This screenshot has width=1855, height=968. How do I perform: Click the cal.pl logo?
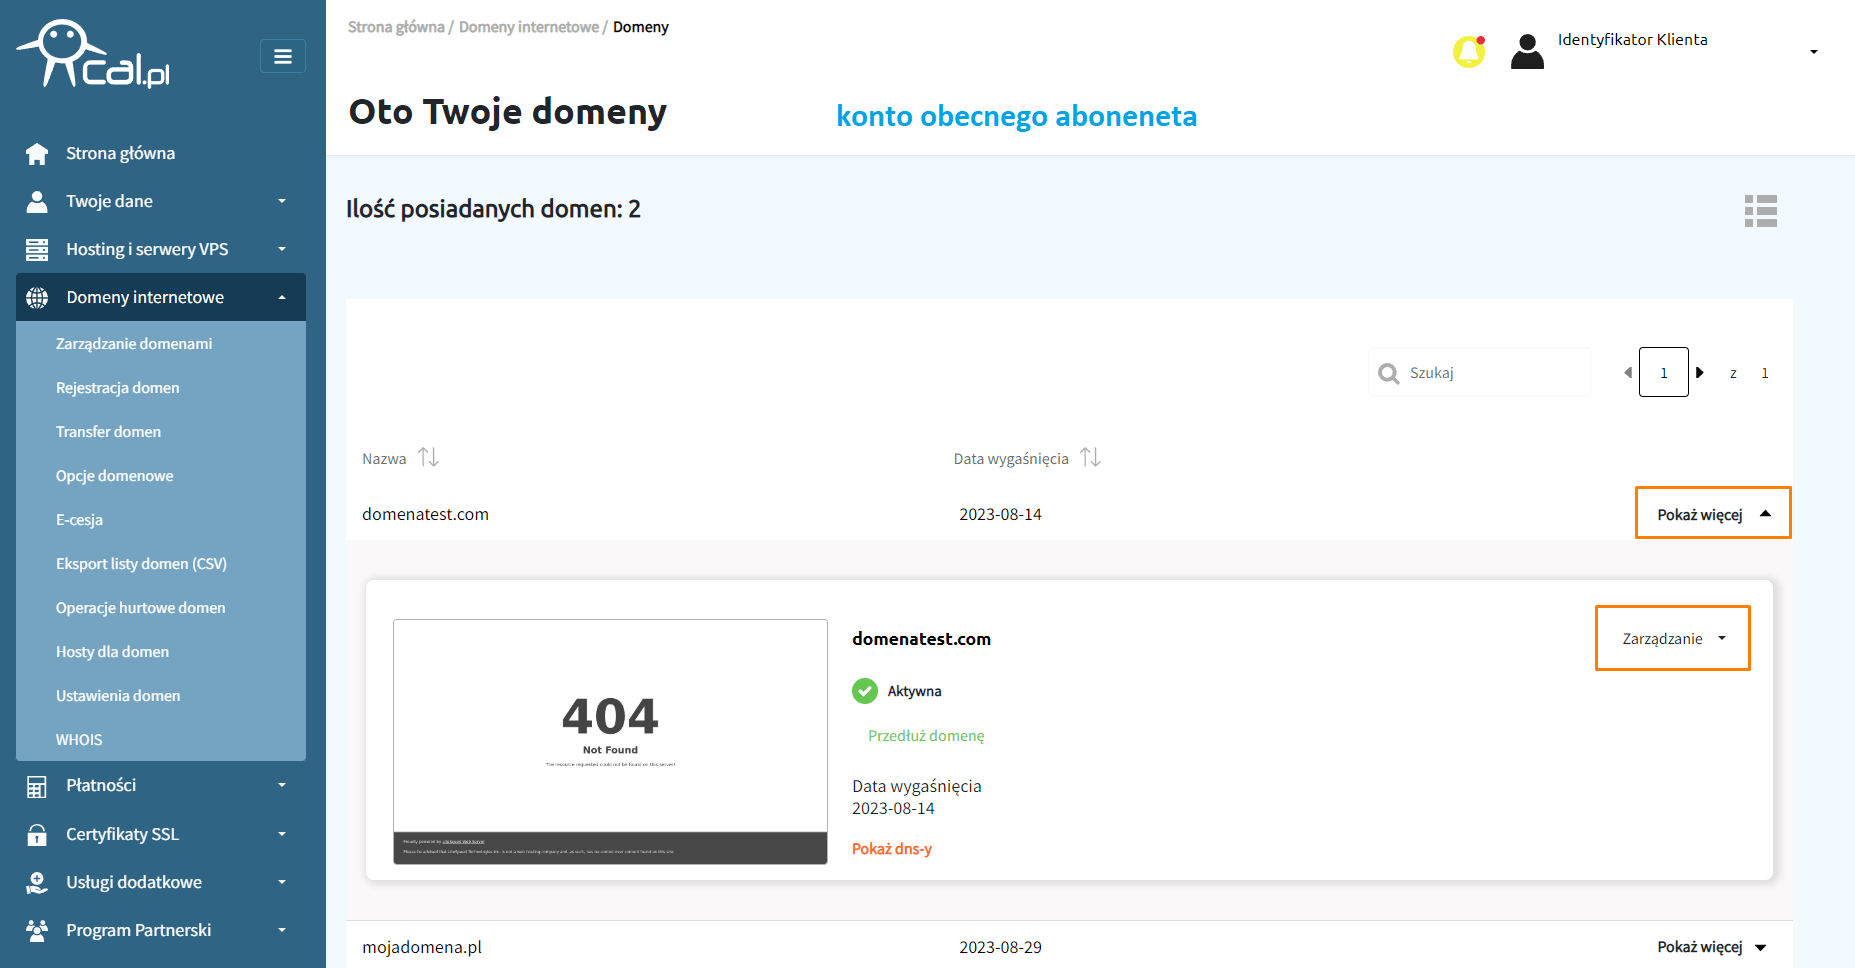[94, 56]
